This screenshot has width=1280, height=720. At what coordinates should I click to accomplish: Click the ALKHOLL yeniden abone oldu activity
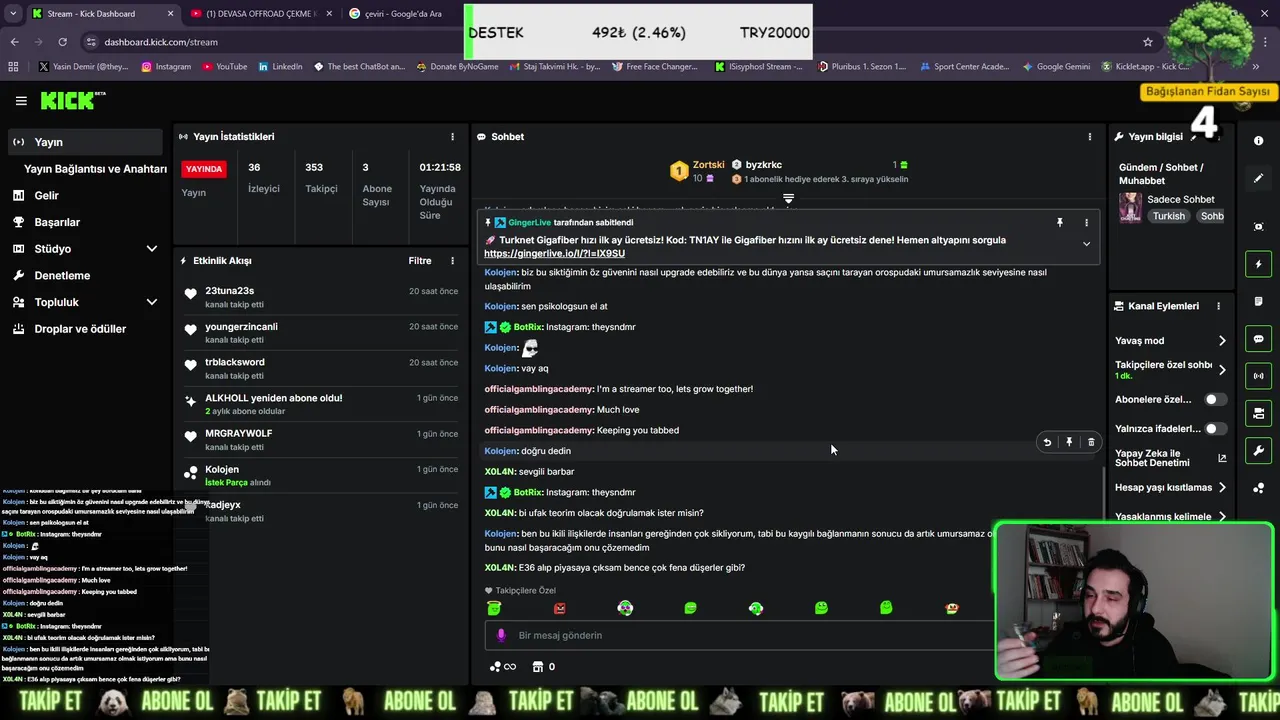coord(320,404)
